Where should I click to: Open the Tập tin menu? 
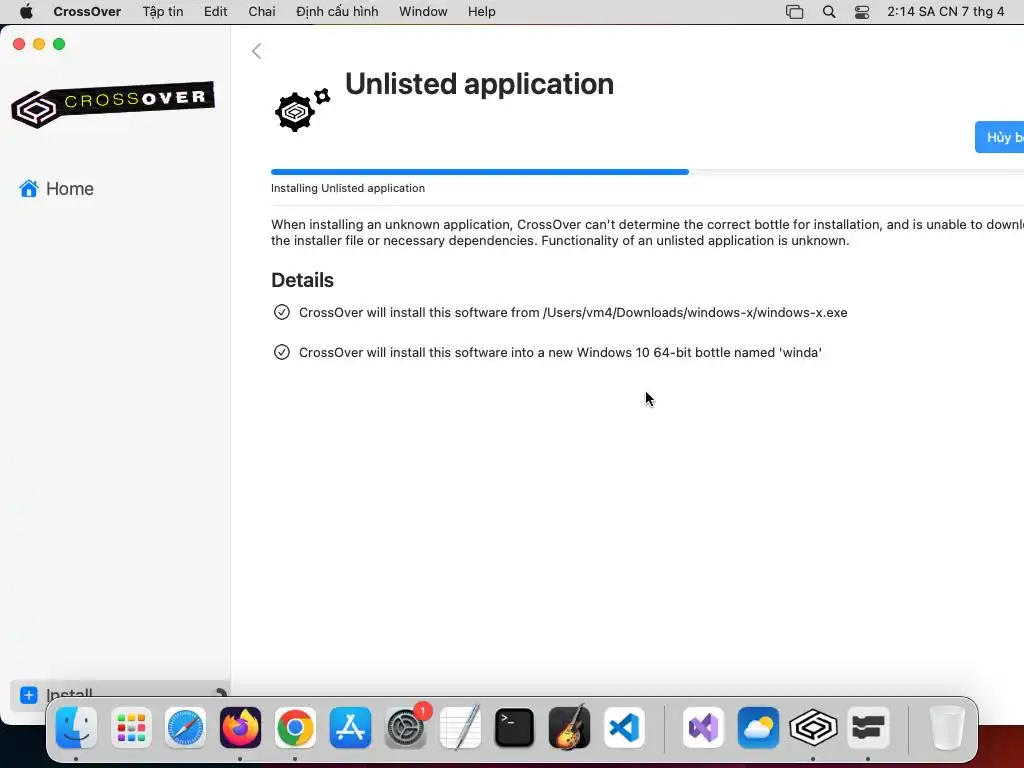point(163,12)
